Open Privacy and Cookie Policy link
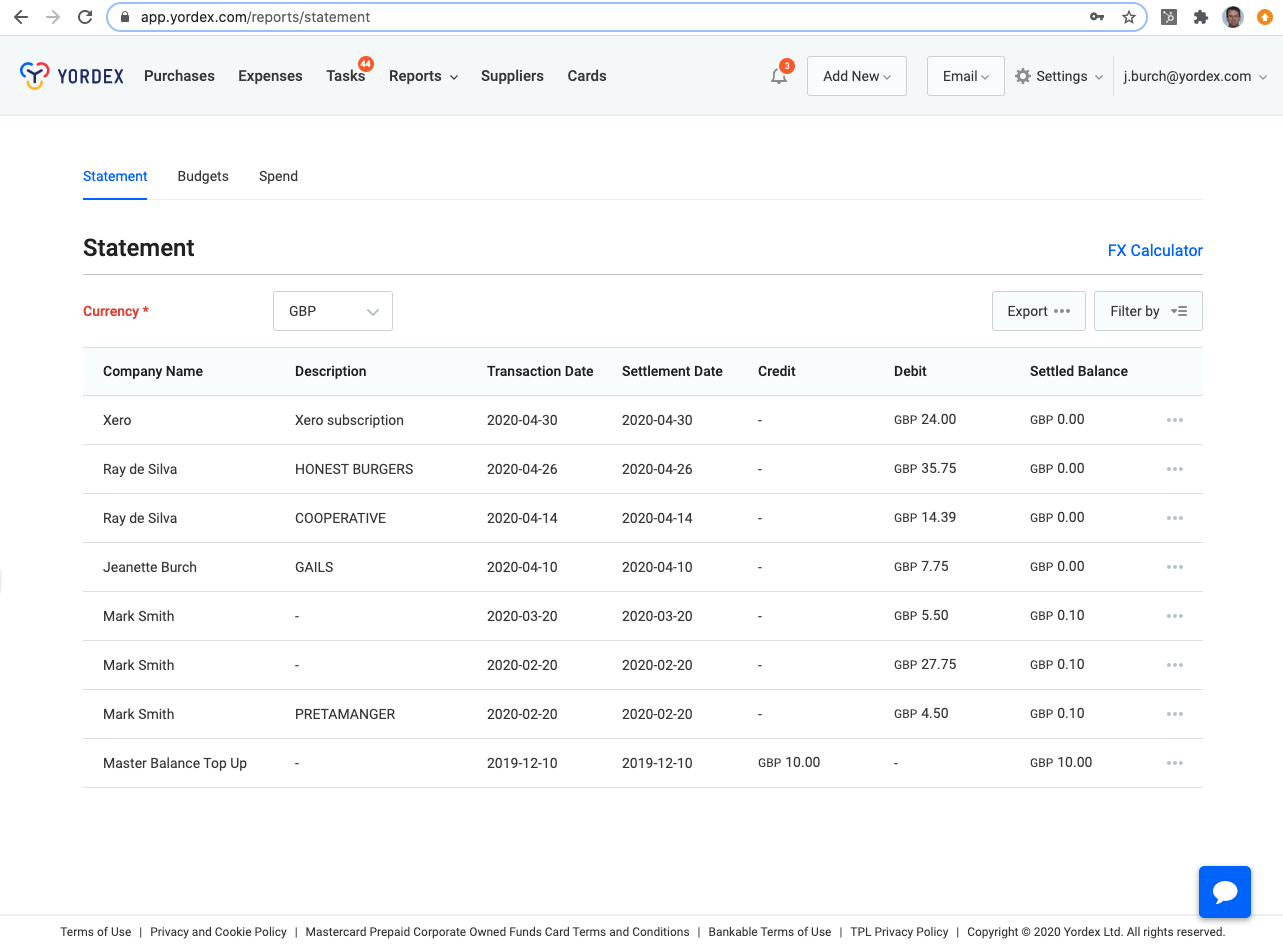The image size is (1283, 945). pos(218,932)
